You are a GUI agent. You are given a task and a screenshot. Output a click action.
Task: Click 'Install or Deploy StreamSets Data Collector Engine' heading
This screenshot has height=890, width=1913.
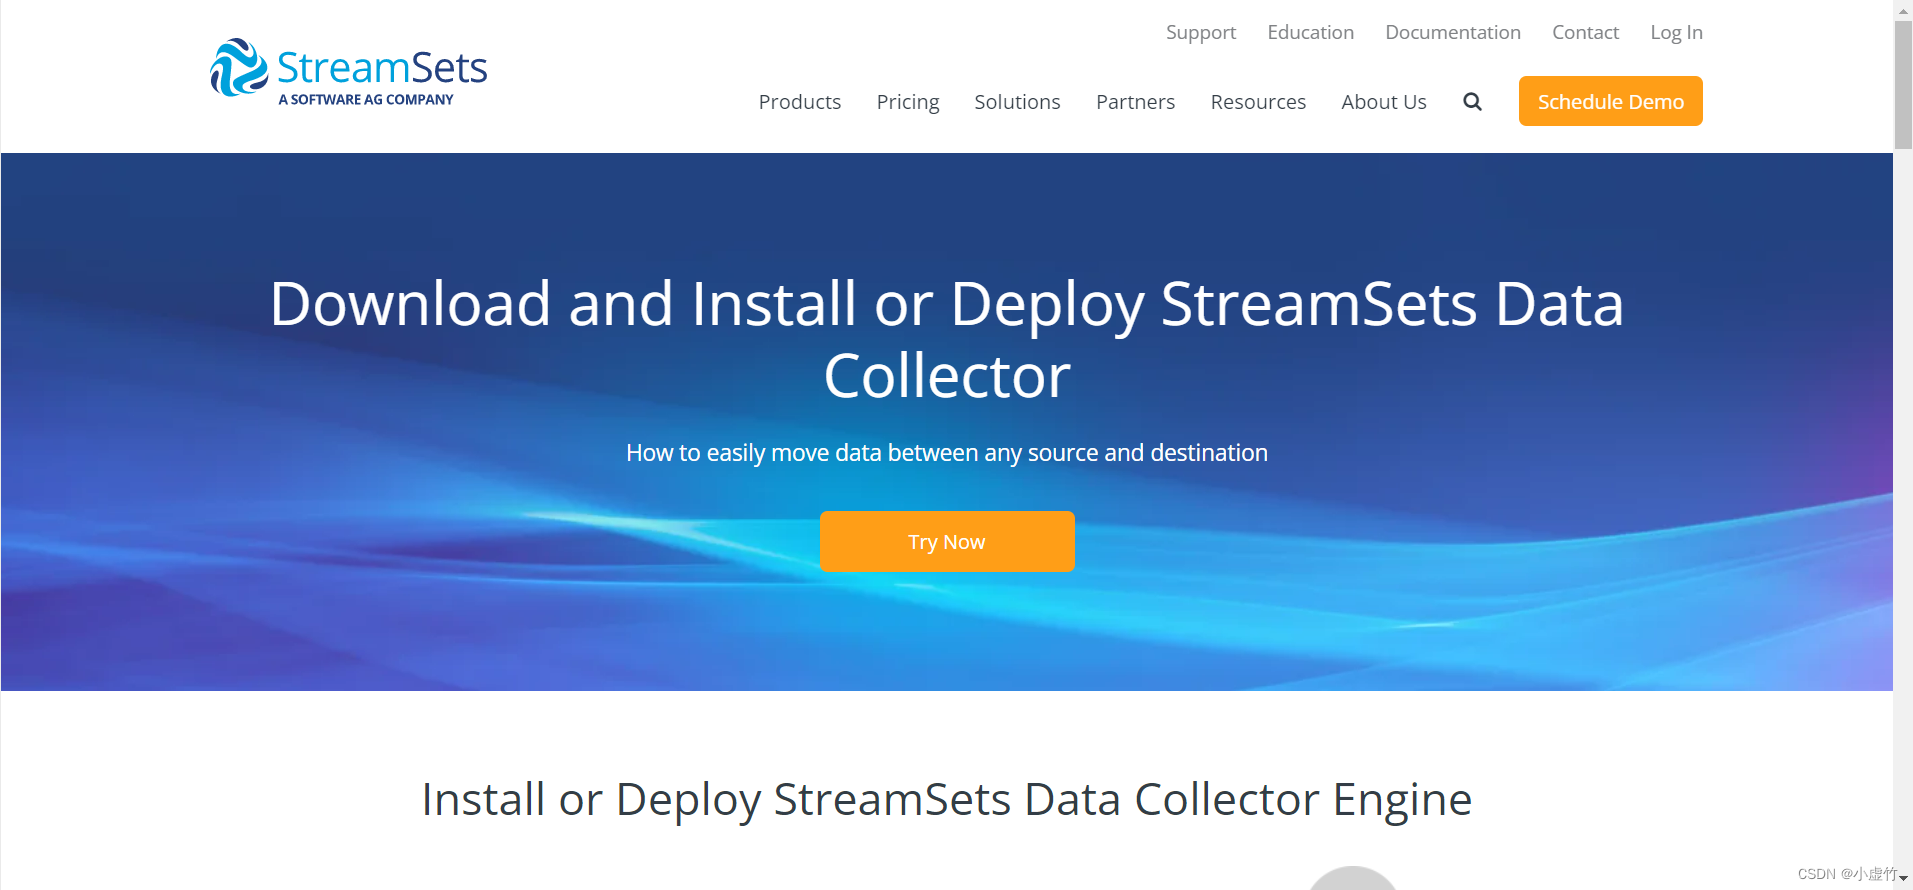point(947,799)
